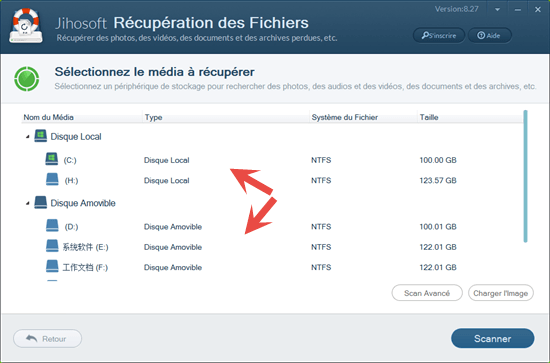Image resolution: width=550 pixels, height=363 pixels.
Task: Collapse the Disque Local group
Action: [x=28, y=137]
